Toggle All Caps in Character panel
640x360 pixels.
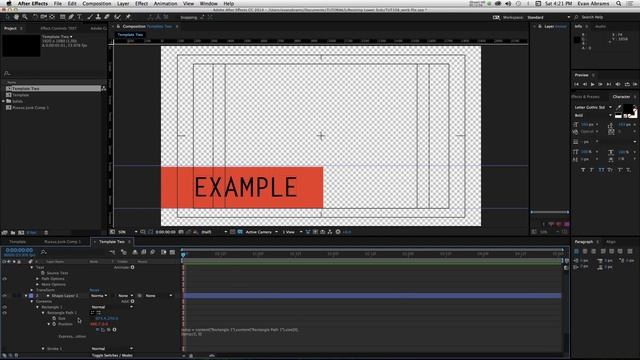tap(601, 170)
